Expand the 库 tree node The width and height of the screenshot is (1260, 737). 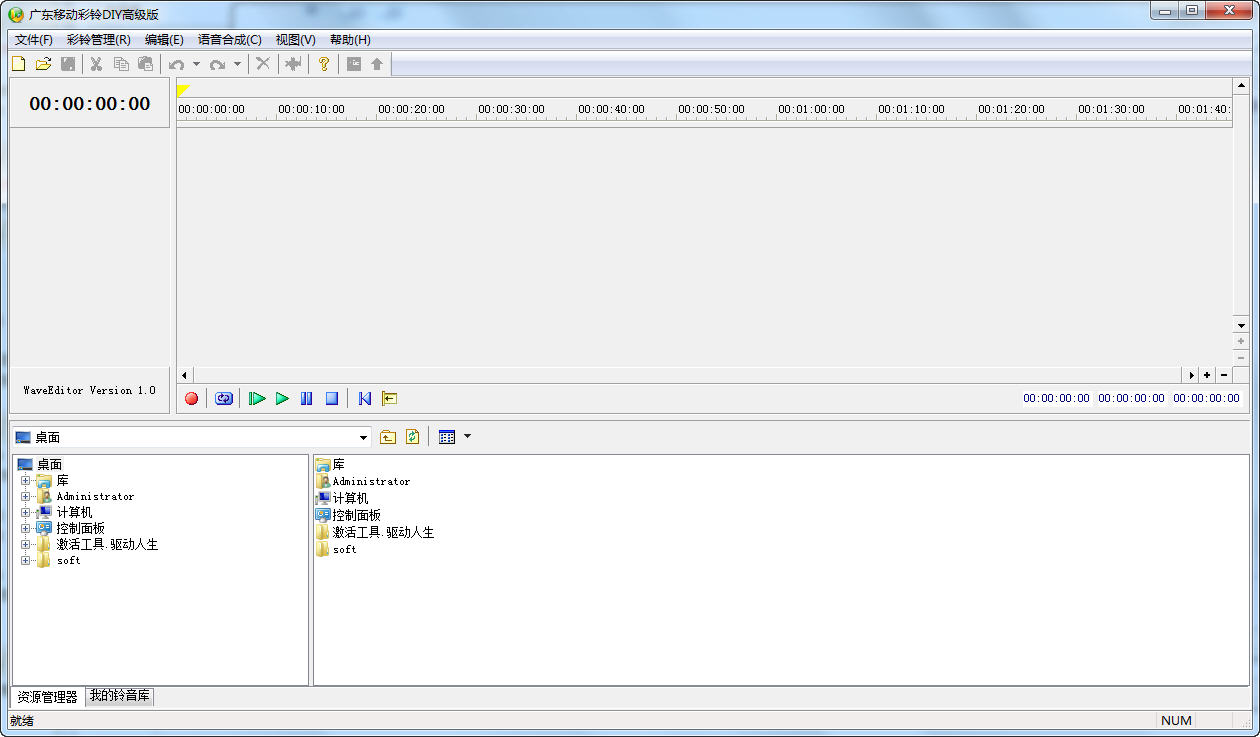25,481
